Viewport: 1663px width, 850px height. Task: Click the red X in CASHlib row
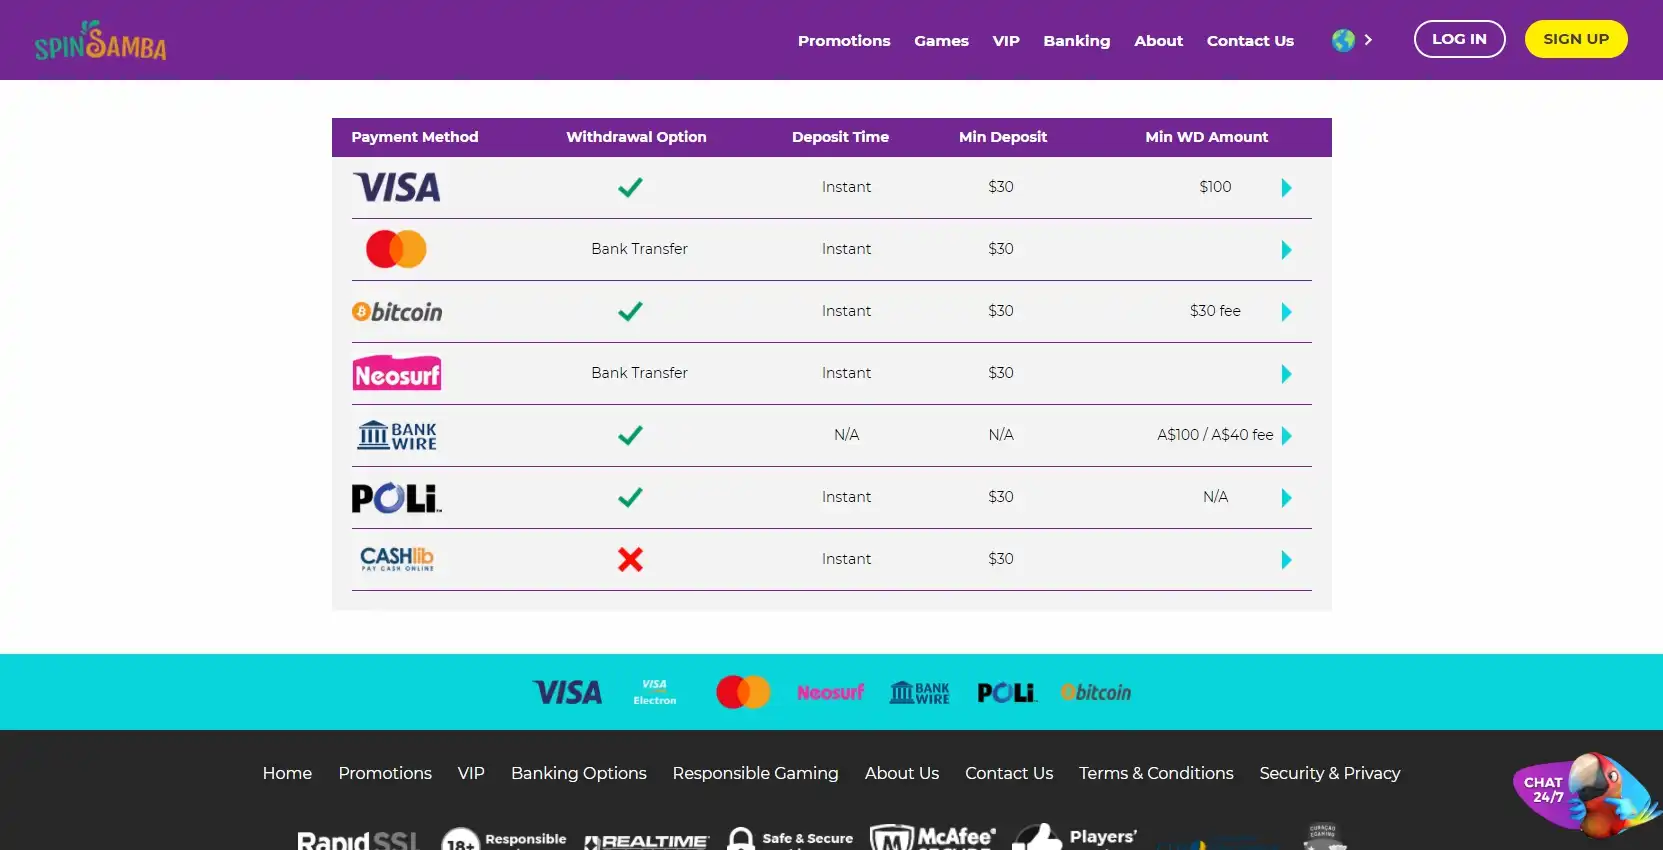click(630, 559)
